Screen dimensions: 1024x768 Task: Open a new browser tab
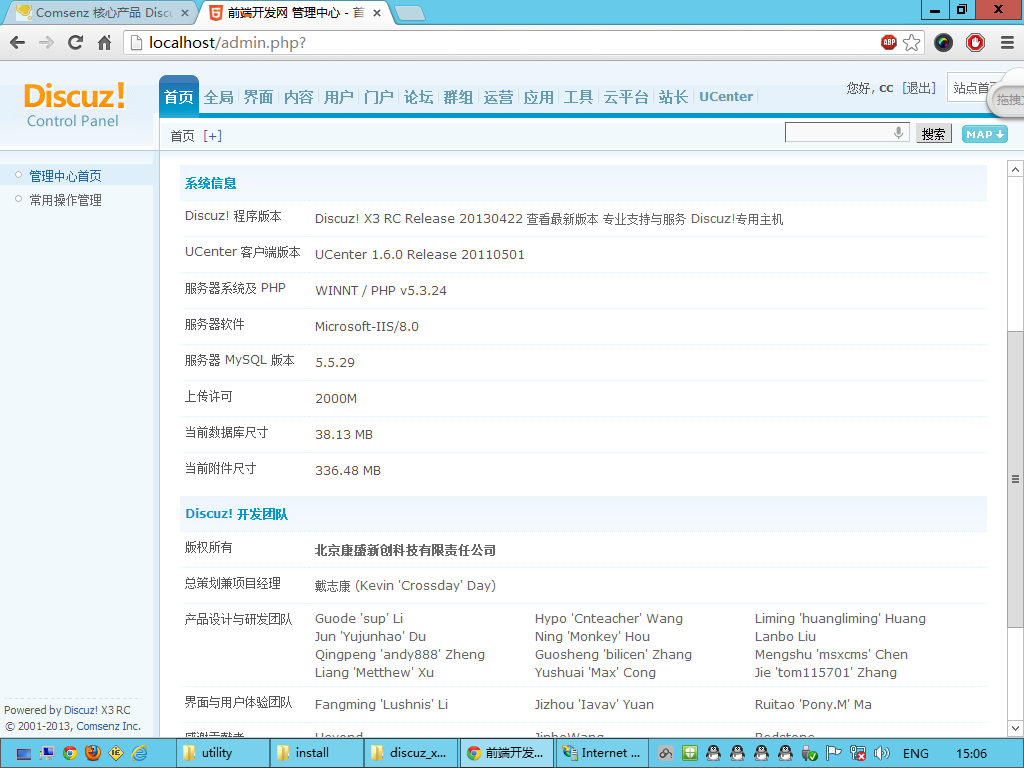[x=410, y=13]
